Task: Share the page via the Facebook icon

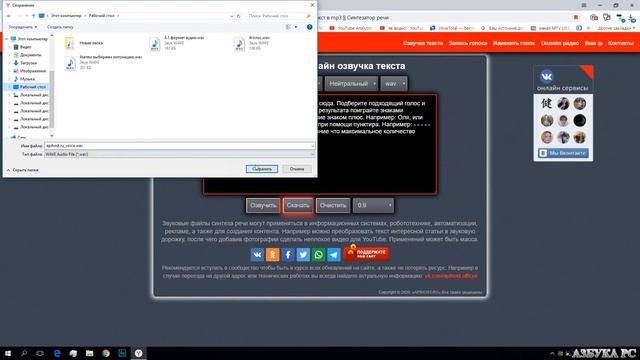Action: click(288, 255)
